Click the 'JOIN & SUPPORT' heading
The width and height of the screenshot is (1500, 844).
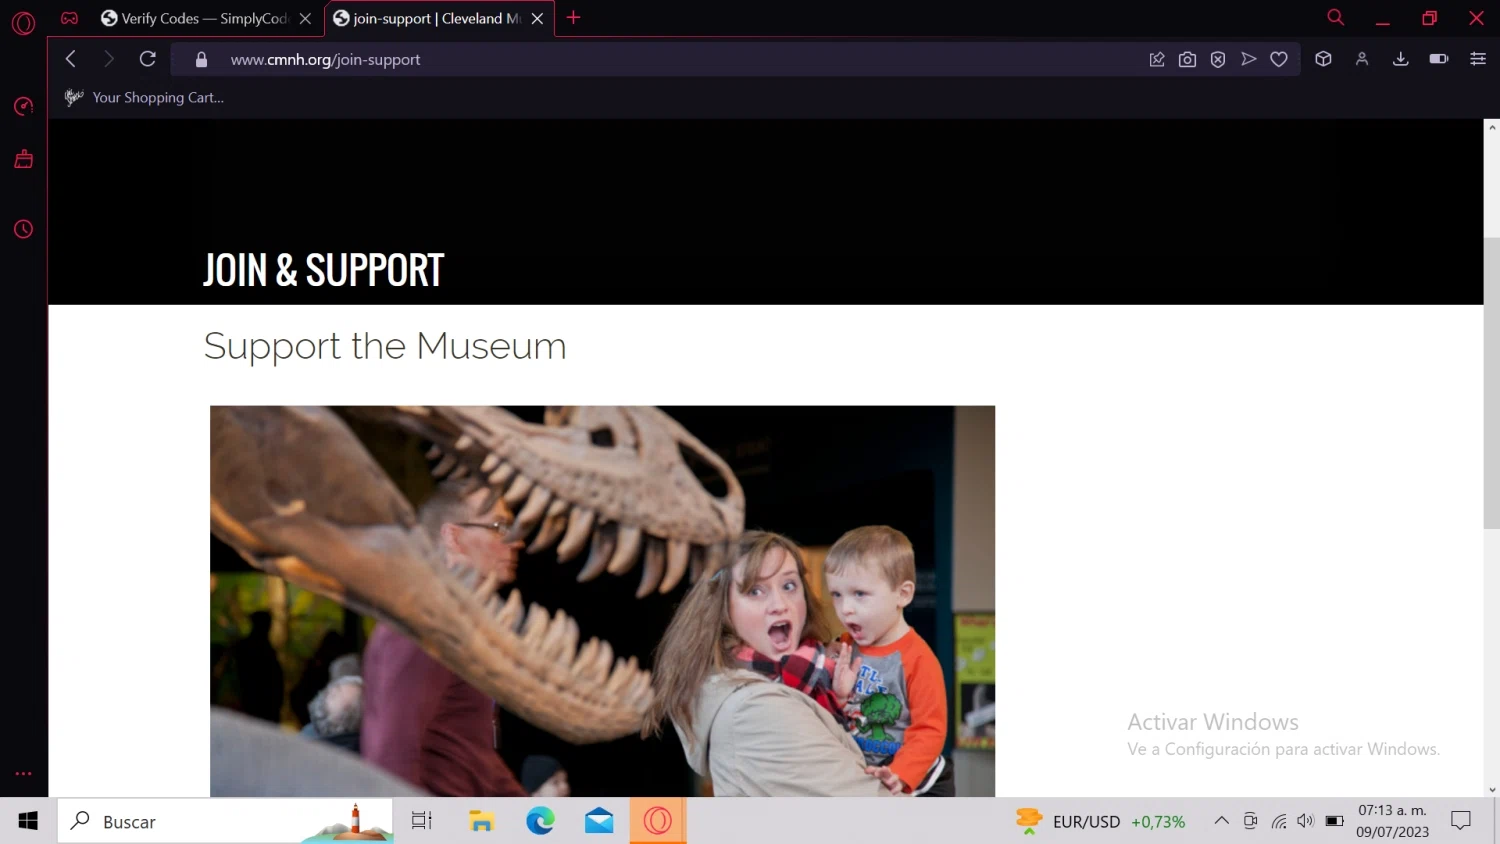click(x=324, y=270)
